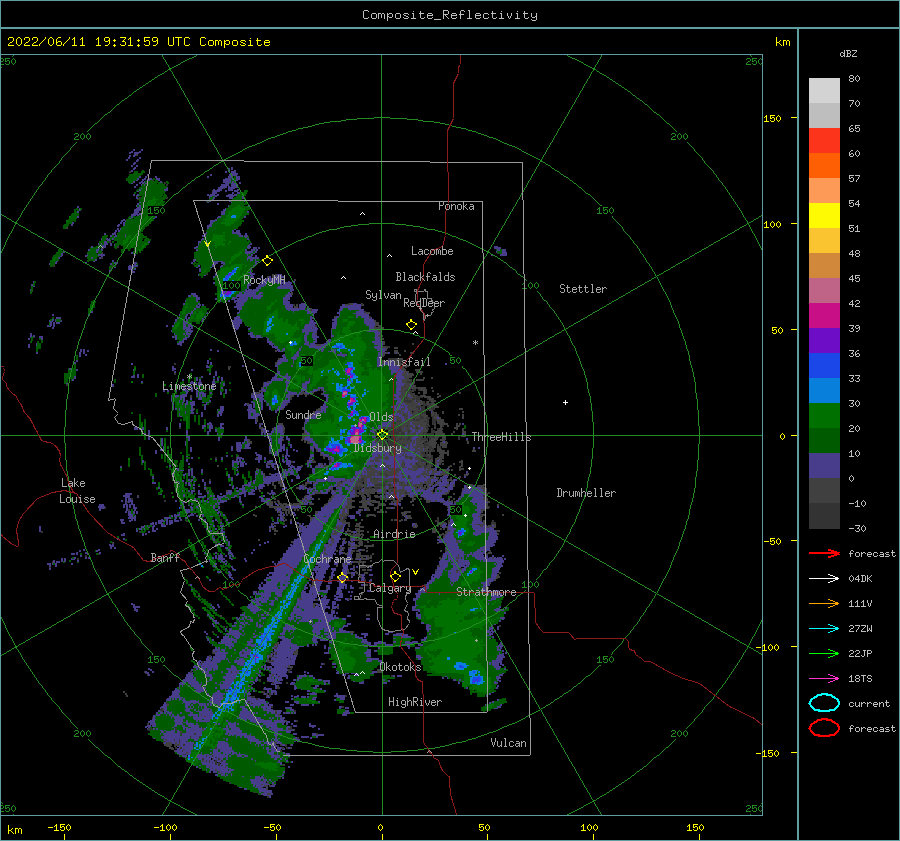Click the white plus marker east of ThreeHills
Image resolution: width=900 pixels, height=841 pixels.
(565, 402)
